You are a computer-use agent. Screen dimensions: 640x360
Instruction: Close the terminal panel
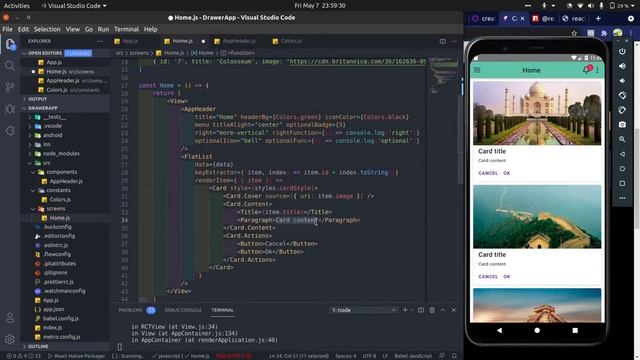click(x=453, y=310)
